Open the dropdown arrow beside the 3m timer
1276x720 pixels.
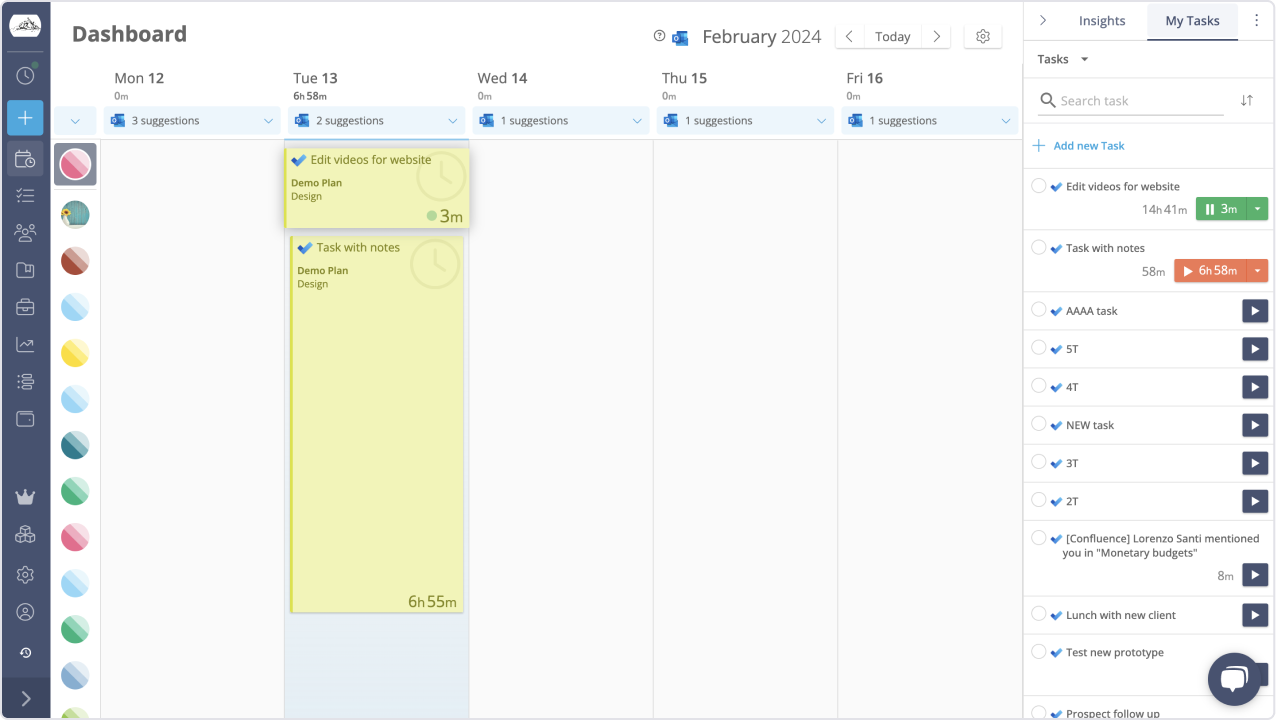coord(1257,209)
